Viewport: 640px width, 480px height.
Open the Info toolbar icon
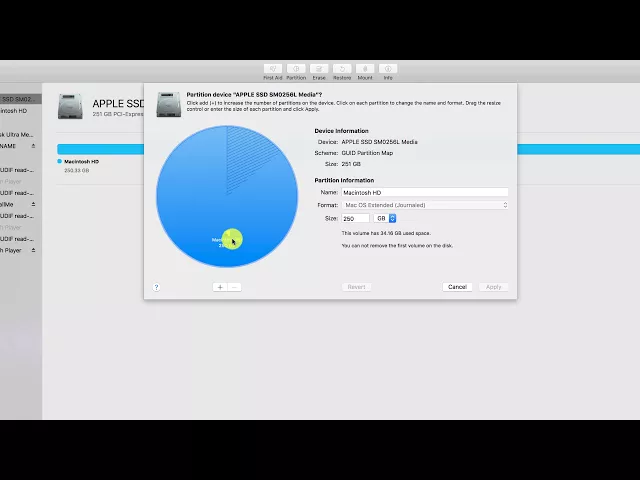388,69
